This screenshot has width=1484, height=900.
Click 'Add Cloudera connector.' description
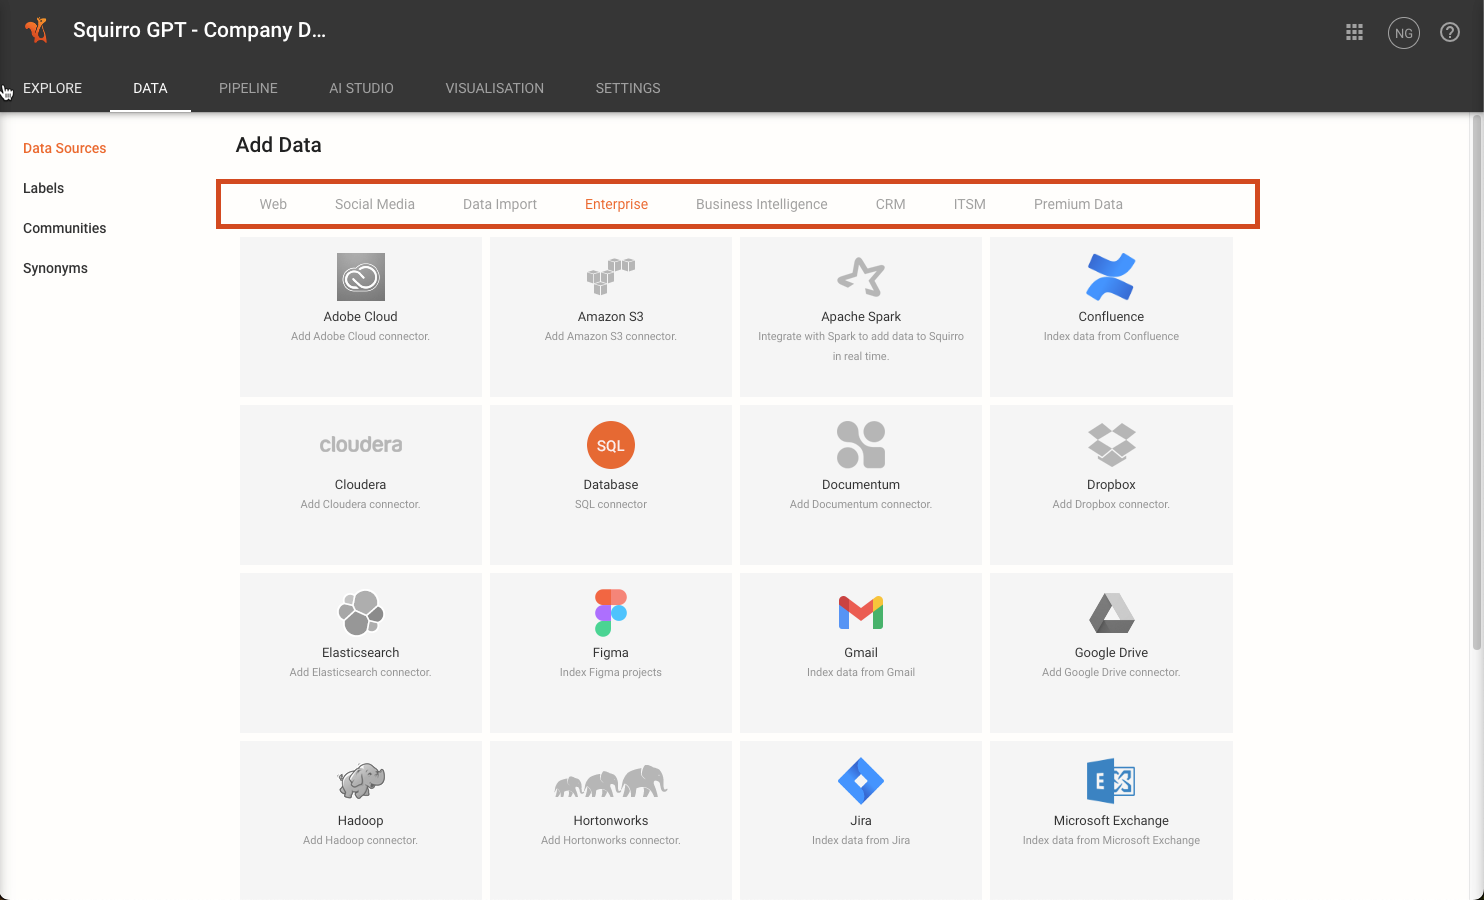pyautogui.click(x=360, y=504)
